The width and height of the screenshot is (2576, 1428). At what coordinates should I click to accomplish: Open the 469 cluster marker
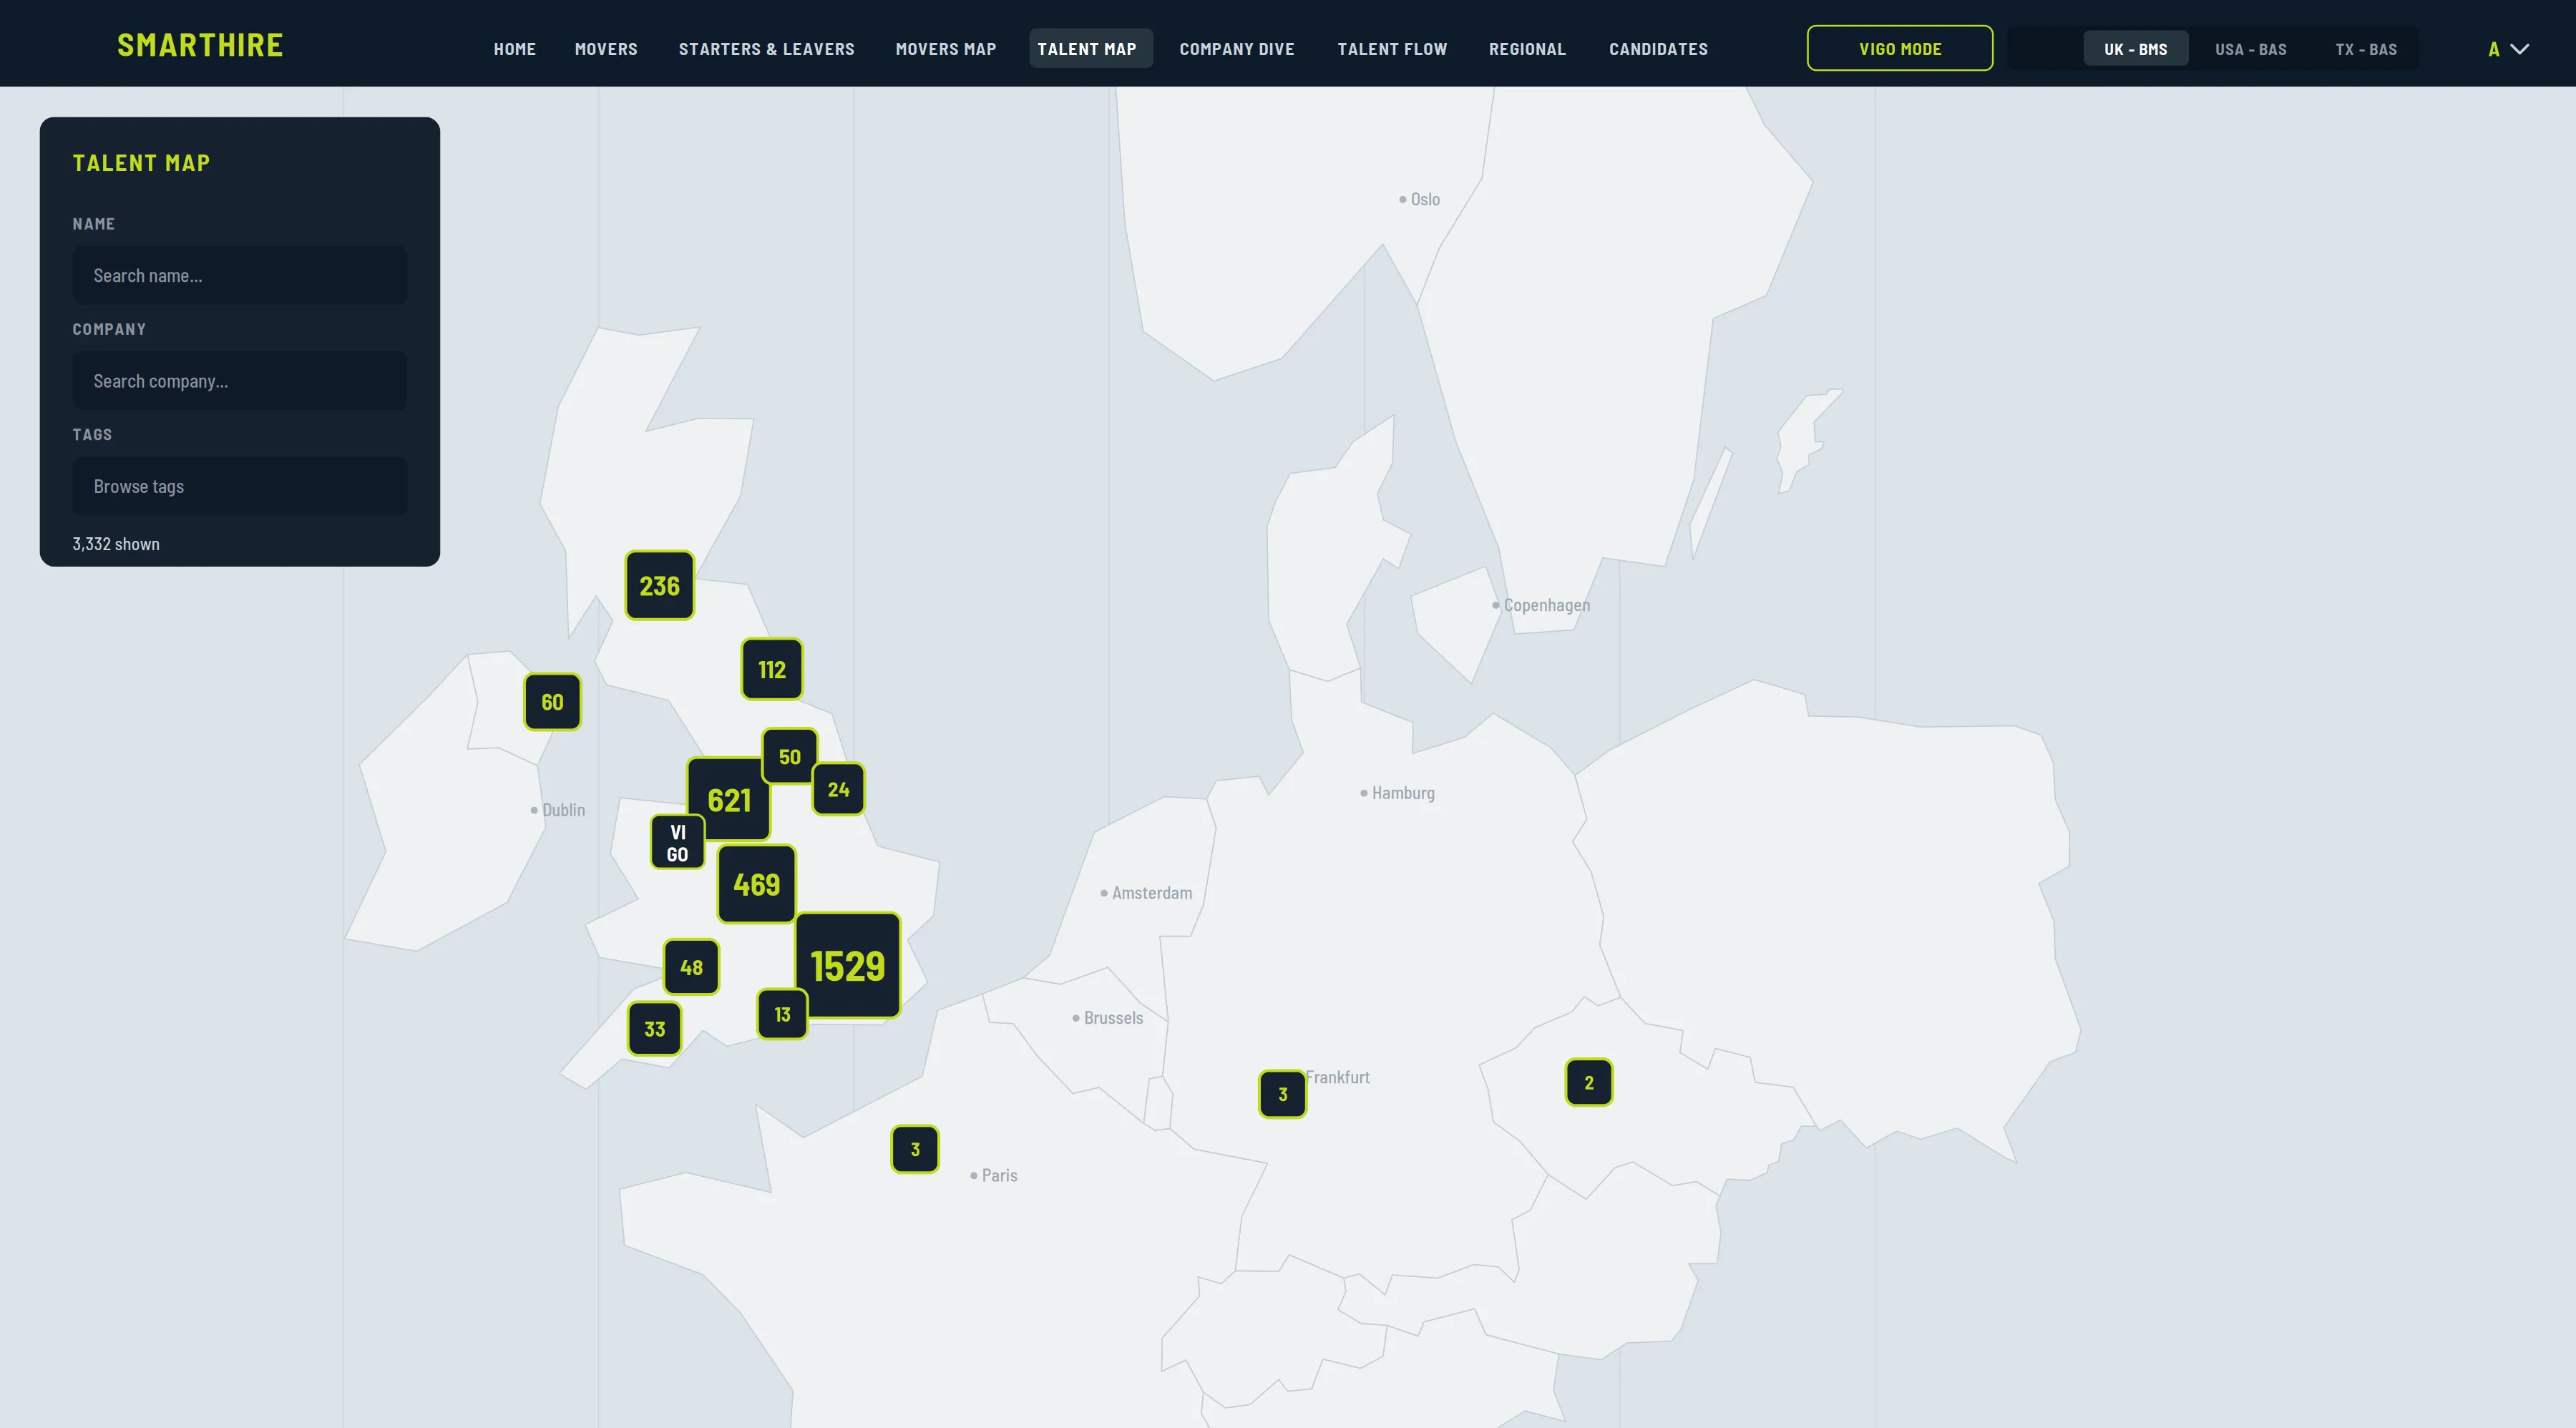point(757,885)
